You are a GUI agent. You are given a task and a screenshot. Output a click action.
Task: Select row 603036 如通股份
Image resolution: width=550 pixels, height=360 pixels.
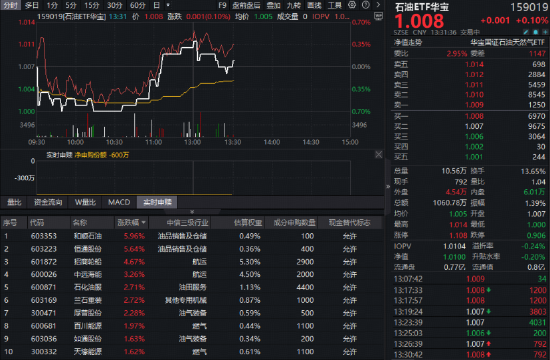coord(192,339)
